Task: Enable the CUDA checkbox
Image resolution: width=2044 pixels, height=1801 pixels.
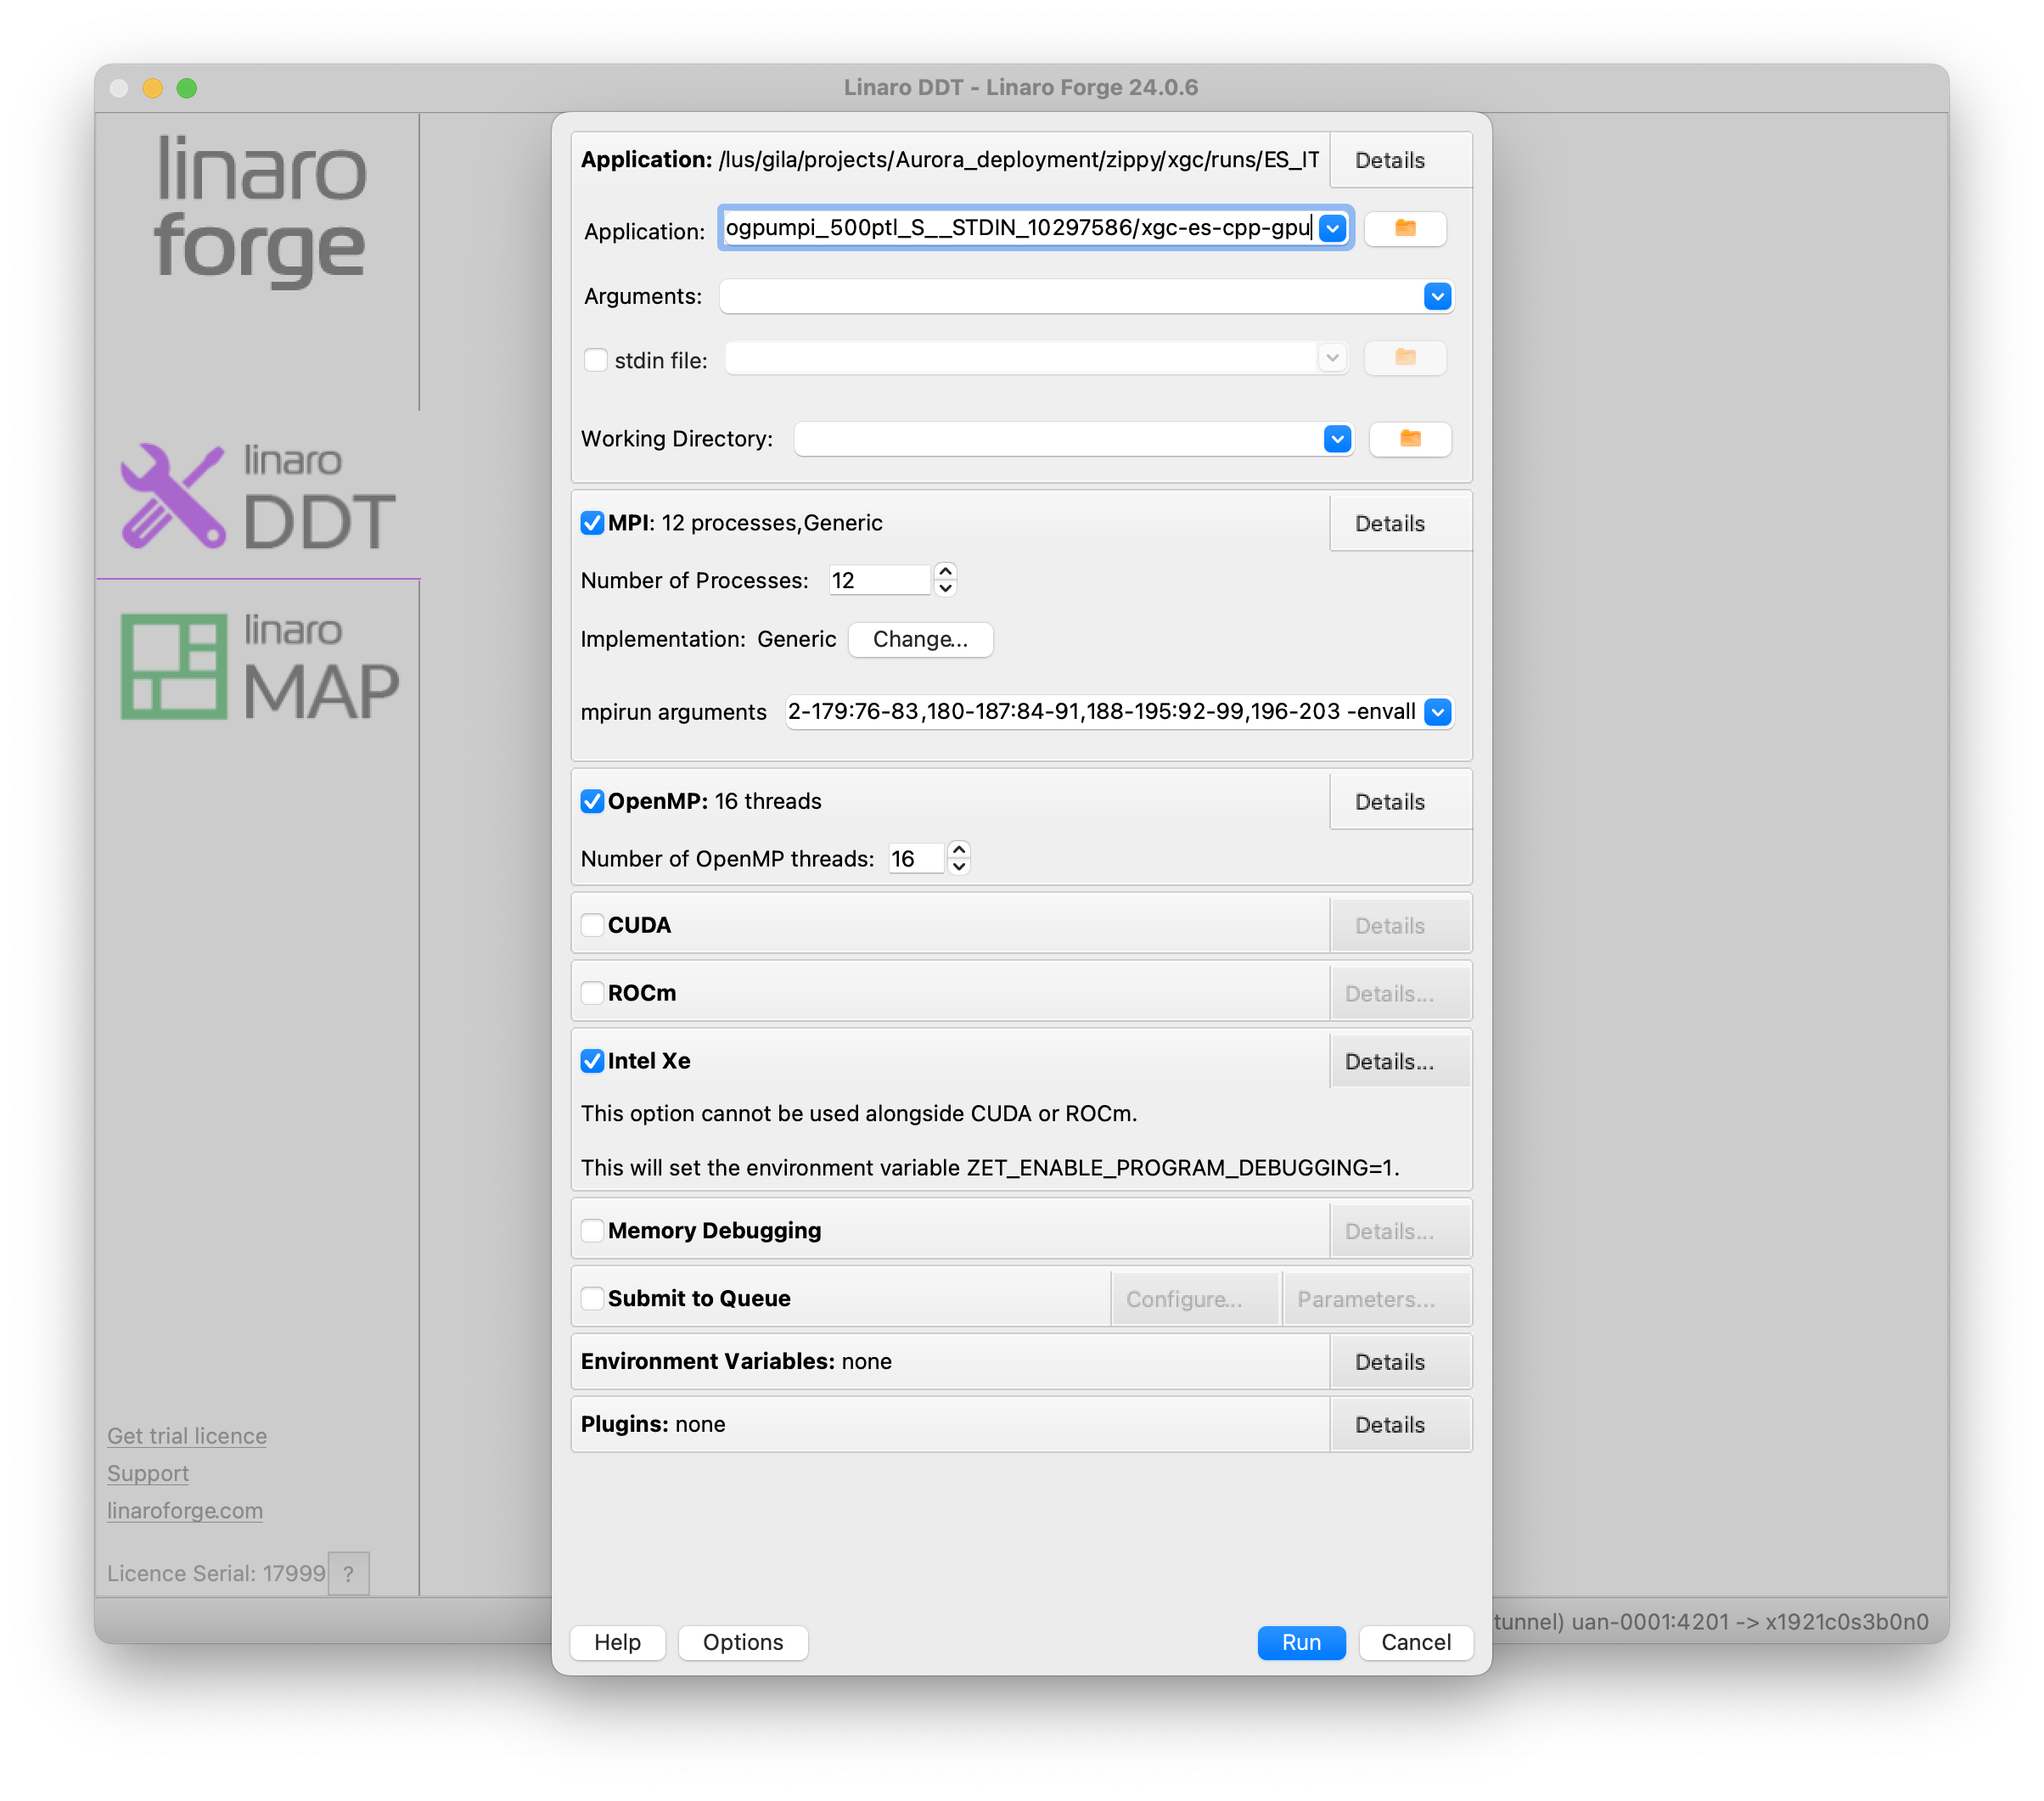Action: point(592,925)
